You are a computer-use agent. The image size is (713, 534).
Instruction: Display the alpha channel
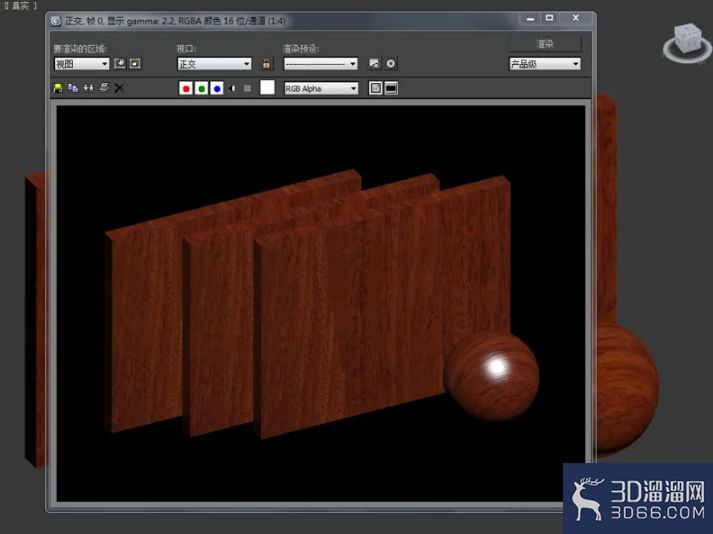[x=232, y=88]
